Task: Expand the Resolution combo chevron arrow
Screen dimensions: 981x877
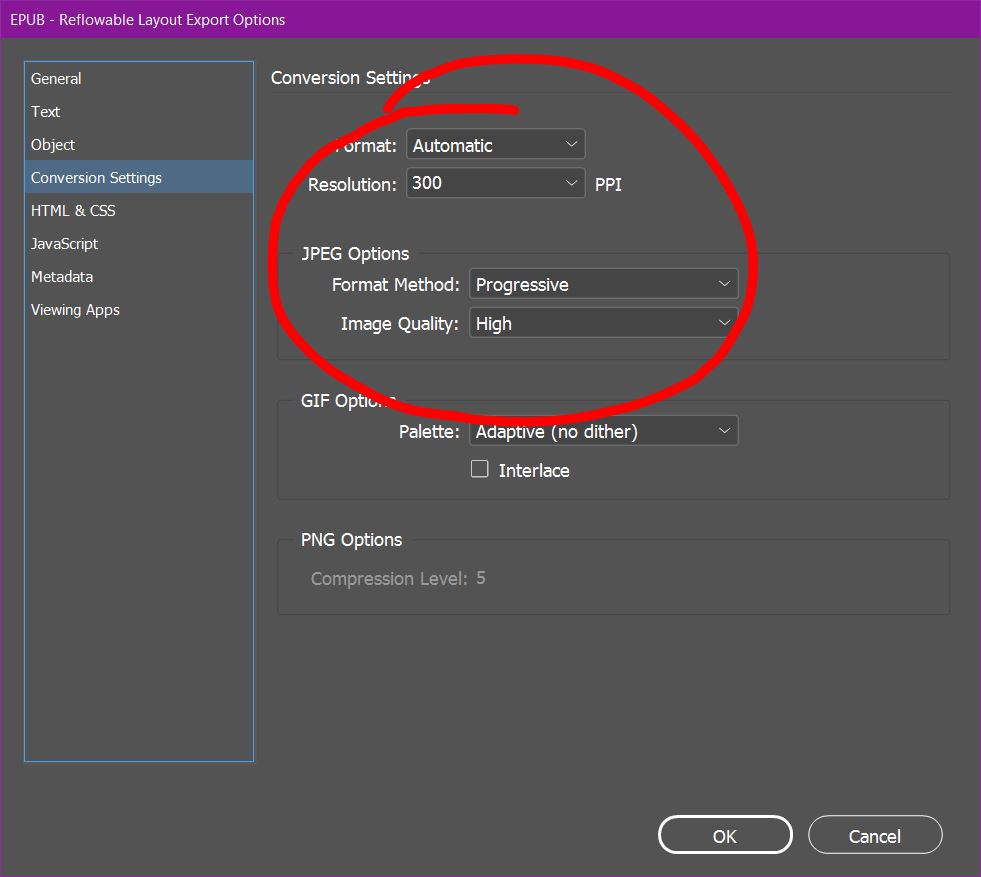Action: click(571, 182)
